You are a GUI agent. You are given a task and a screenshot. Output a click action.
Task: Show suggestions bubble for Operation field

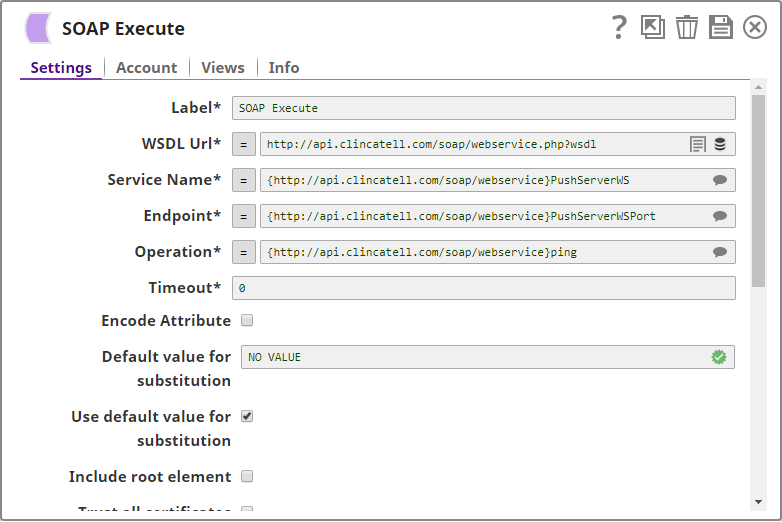[x=719, y=252]
